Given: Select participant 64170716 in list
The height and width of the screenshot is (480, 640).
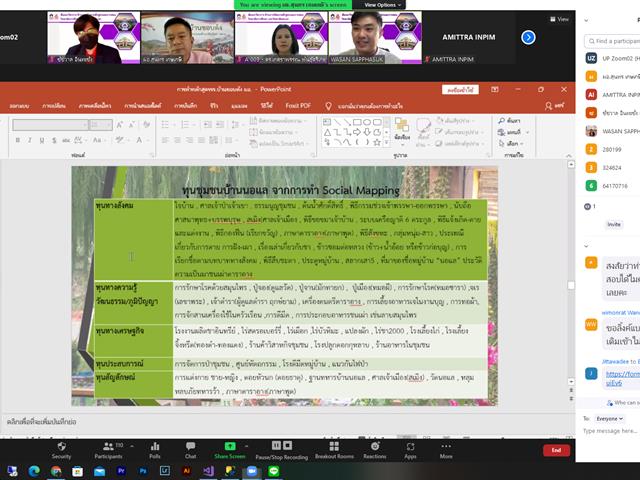Looking at the screenshot, I should [x=612, y=186].
